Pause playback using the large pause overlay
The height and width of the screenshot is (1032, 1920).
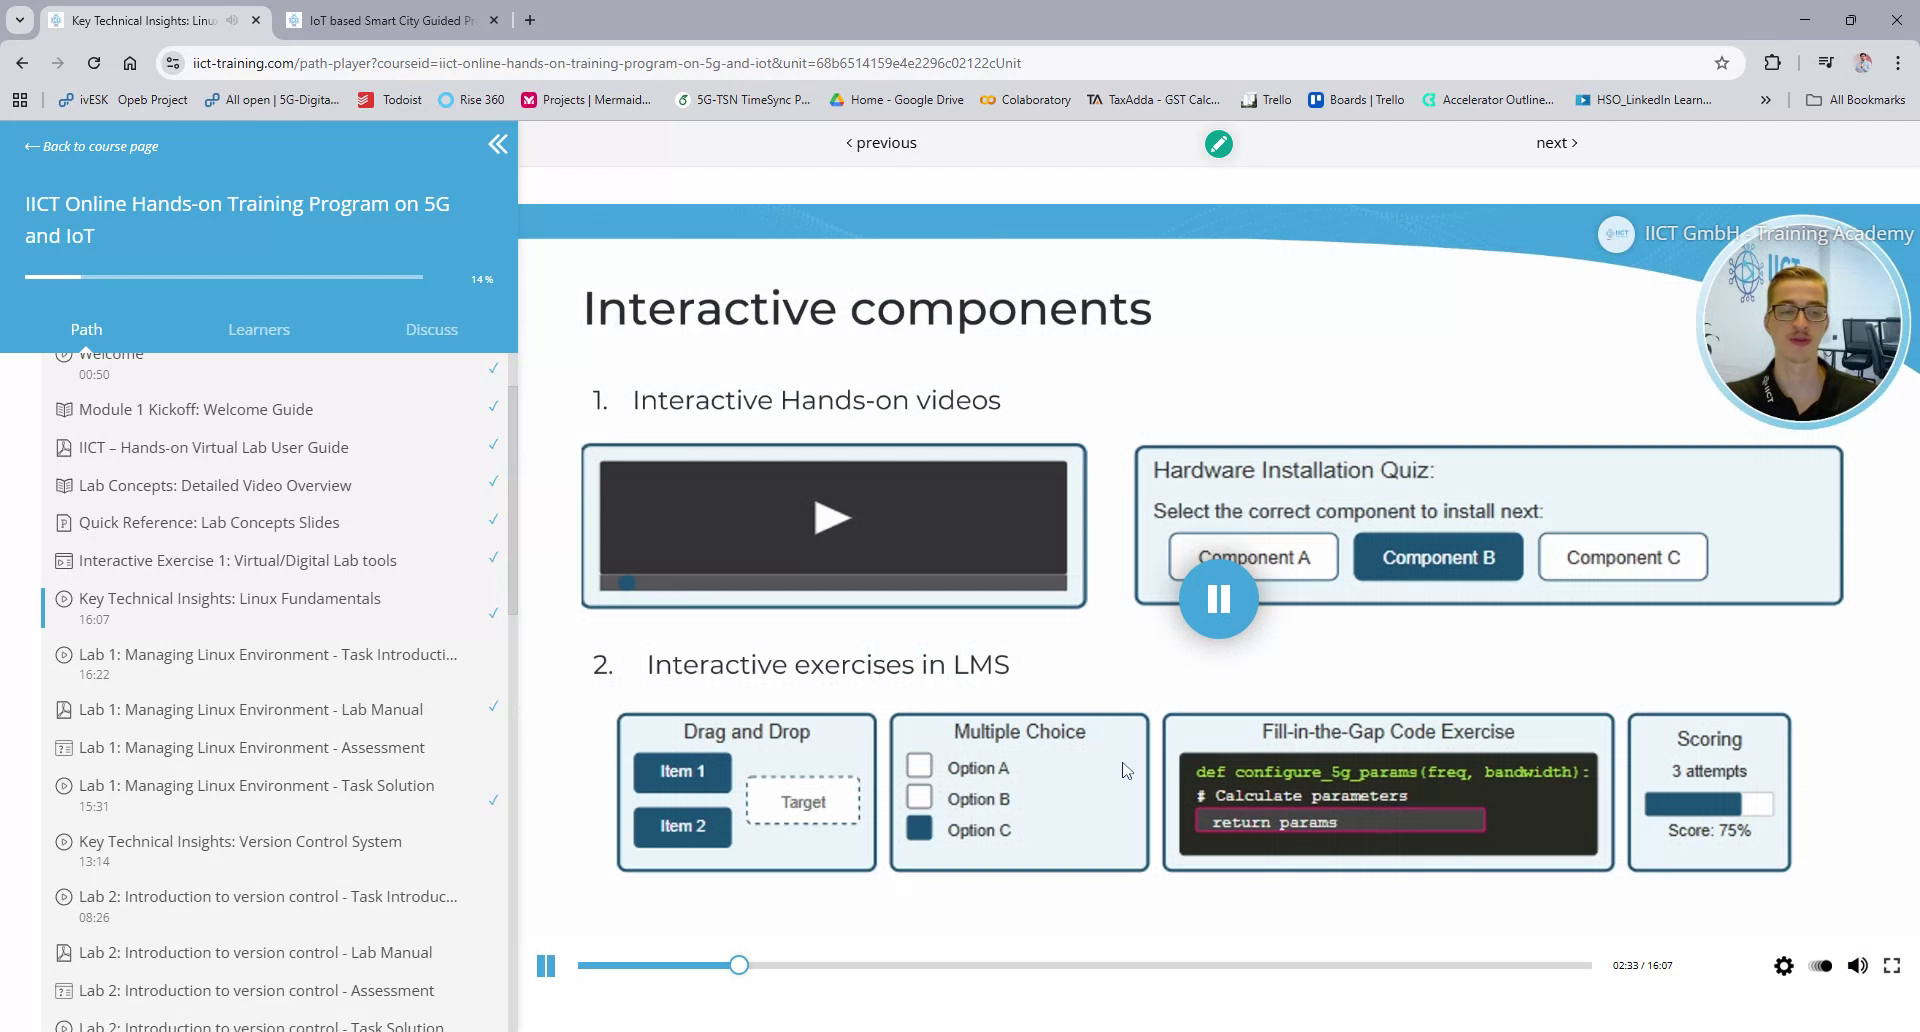click(x=1219, y=599)
